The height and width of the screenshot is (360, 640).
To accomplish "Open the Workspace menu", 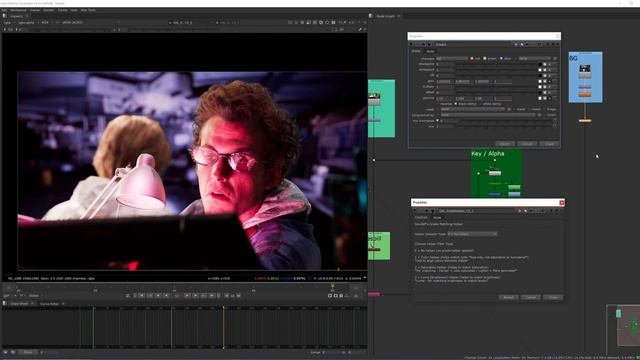I will point(18,10).
